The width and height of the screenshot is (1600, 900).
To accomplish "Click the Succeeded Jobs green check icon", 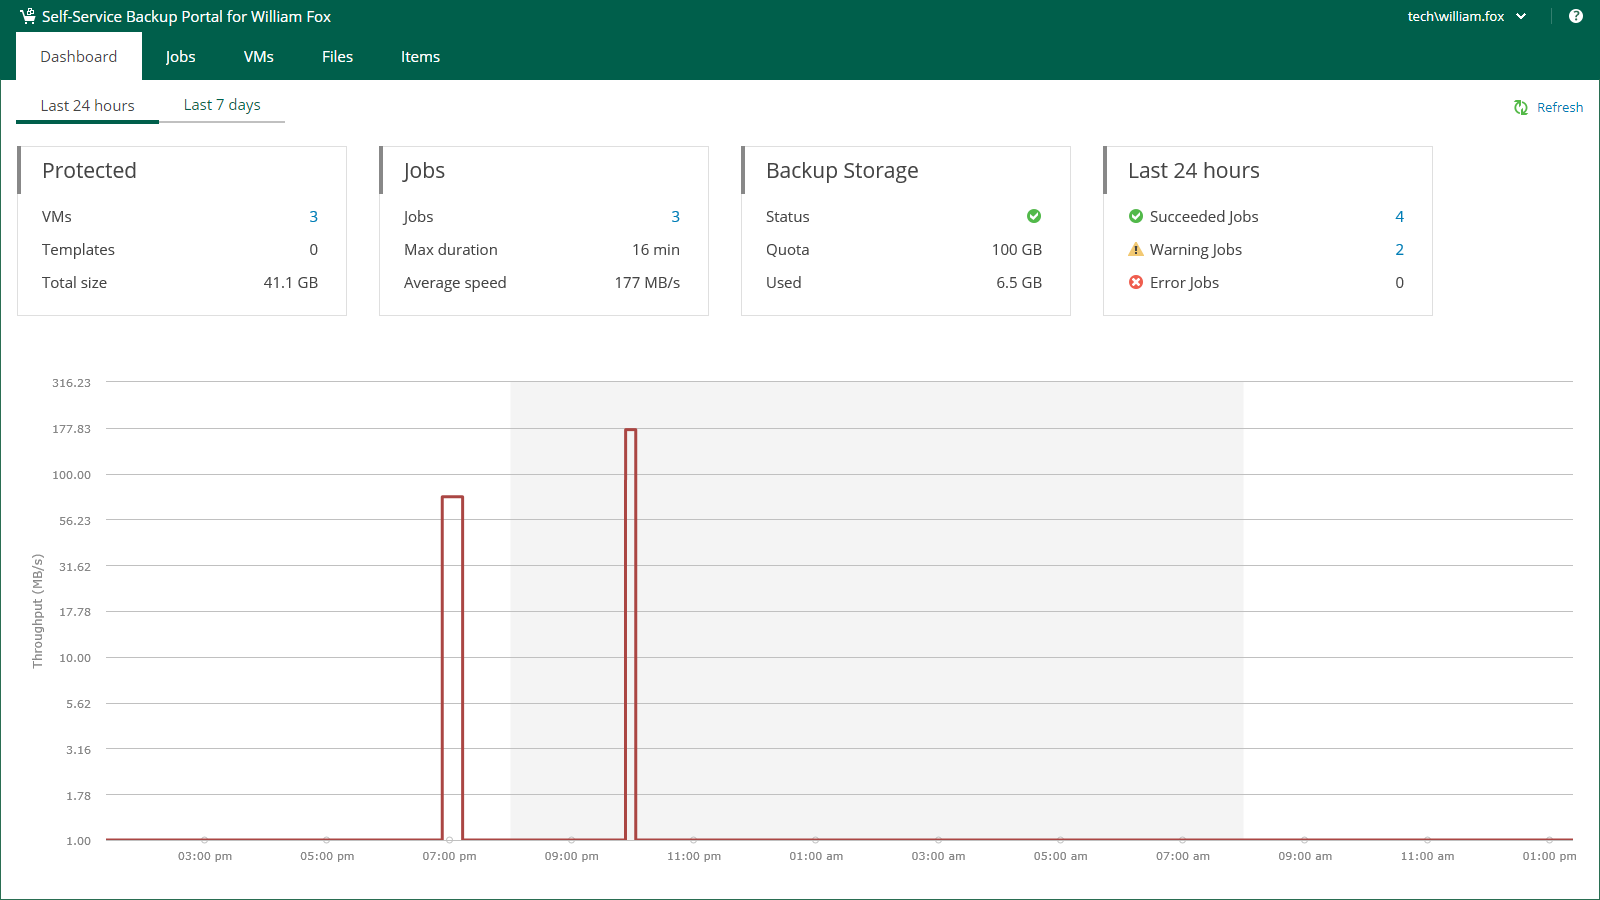I will [x=1136, y=216].
